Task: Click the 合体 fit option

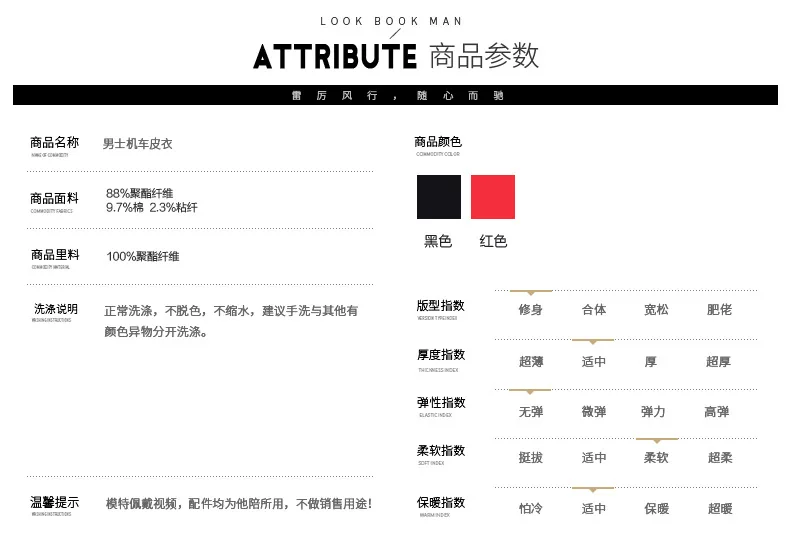Action: click(594, 310)
